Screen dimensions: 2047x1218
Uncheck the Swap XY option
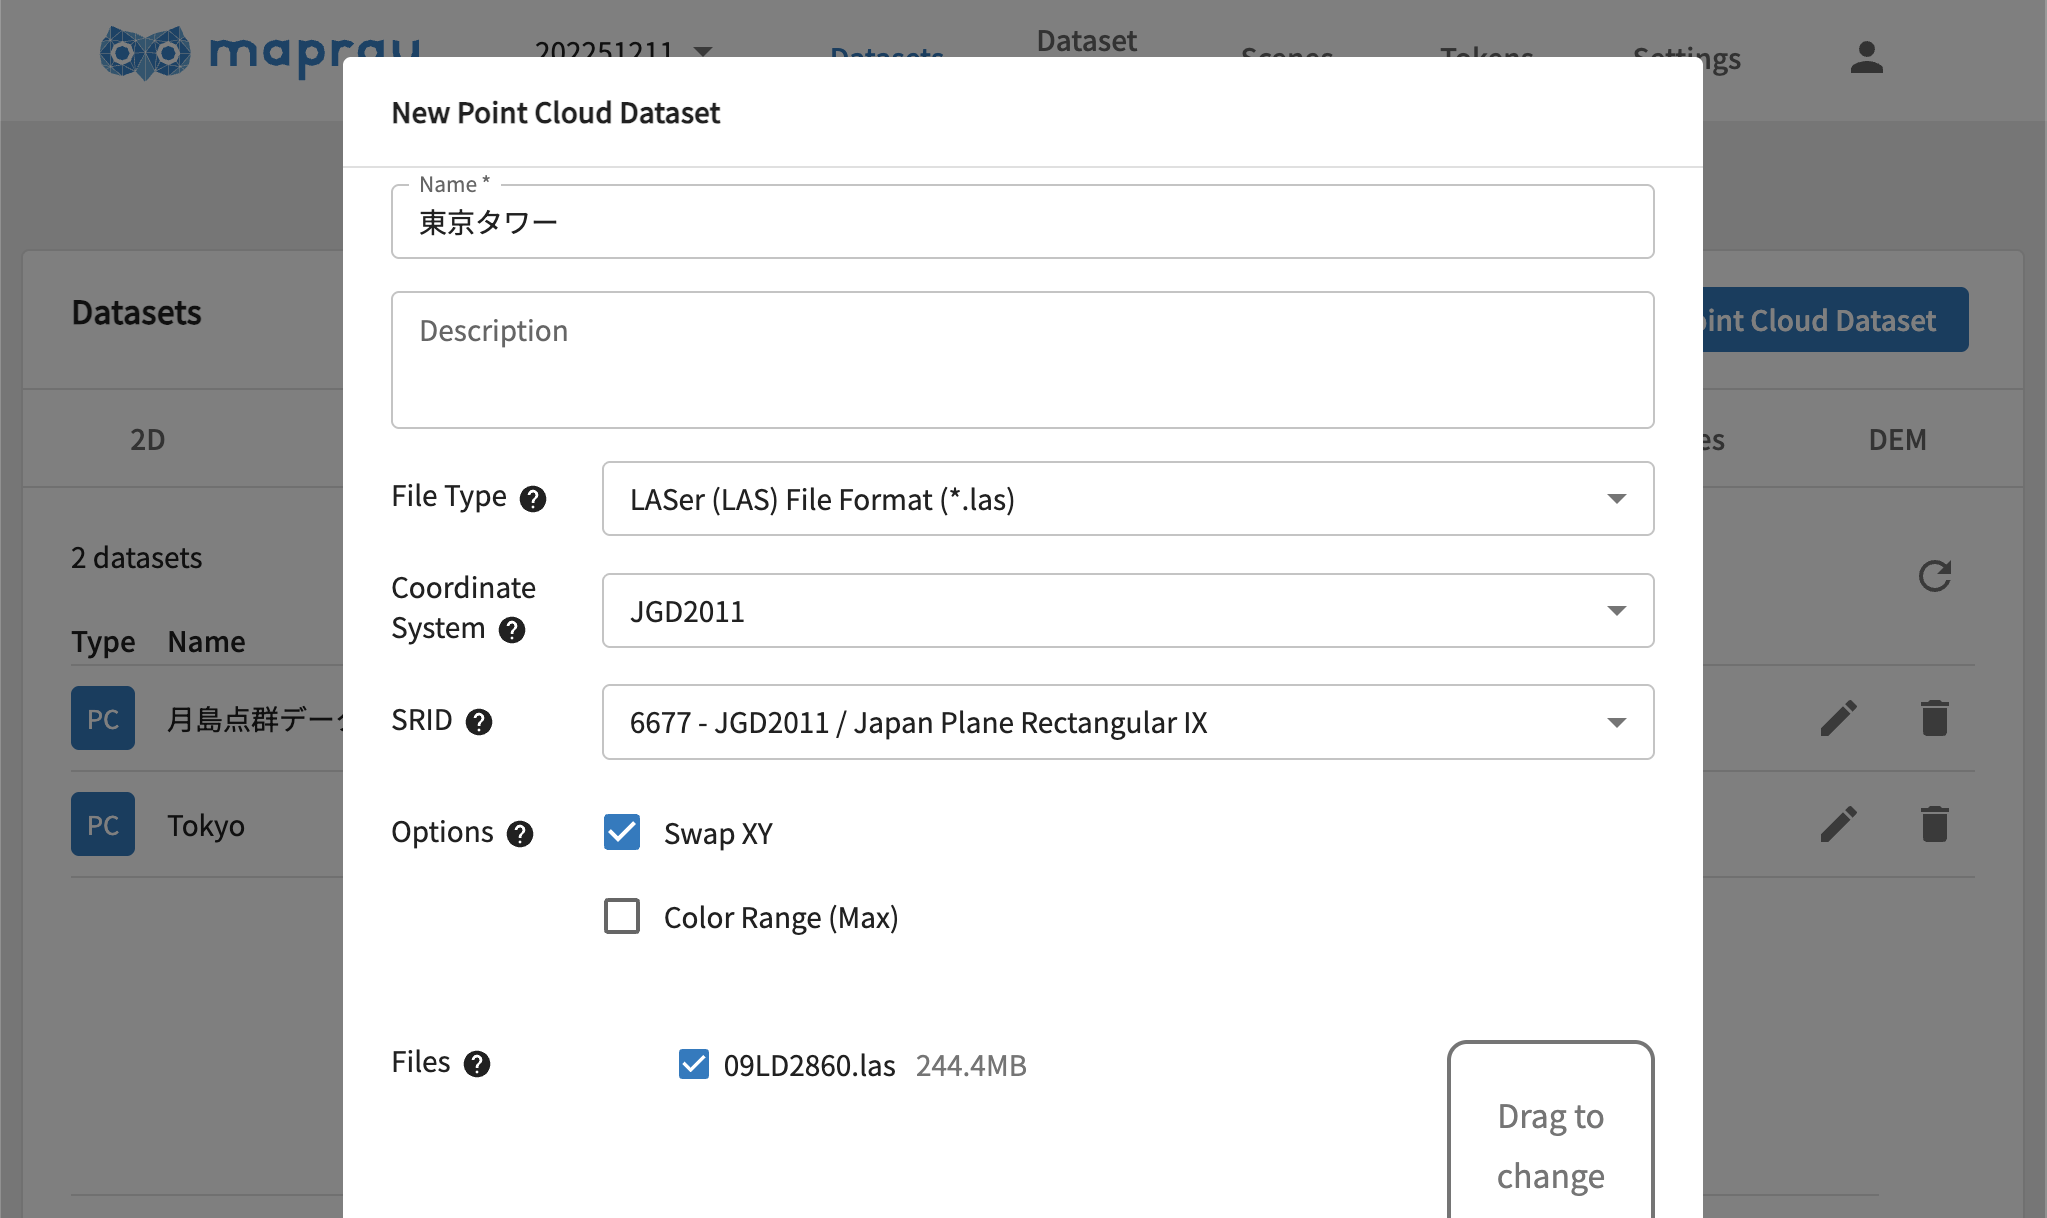pyautogui.click(x=622, y=832)
